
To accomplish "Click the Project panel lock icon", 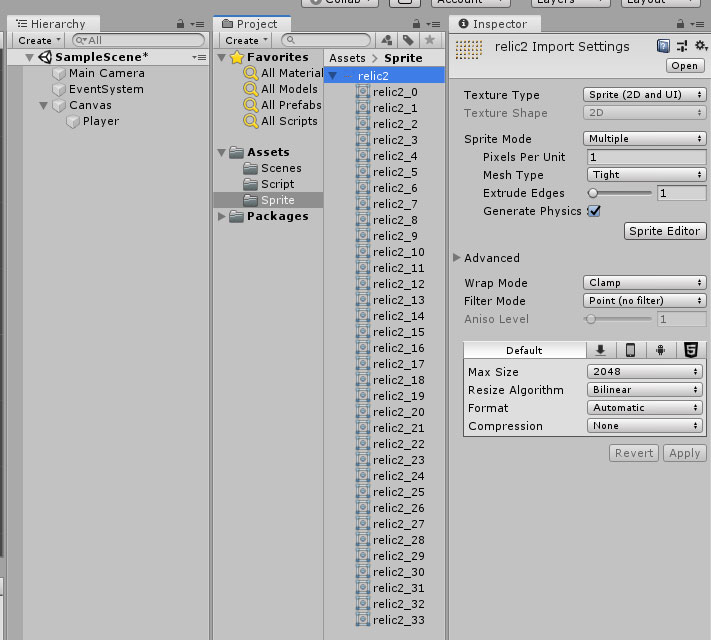I will point(416,24).
